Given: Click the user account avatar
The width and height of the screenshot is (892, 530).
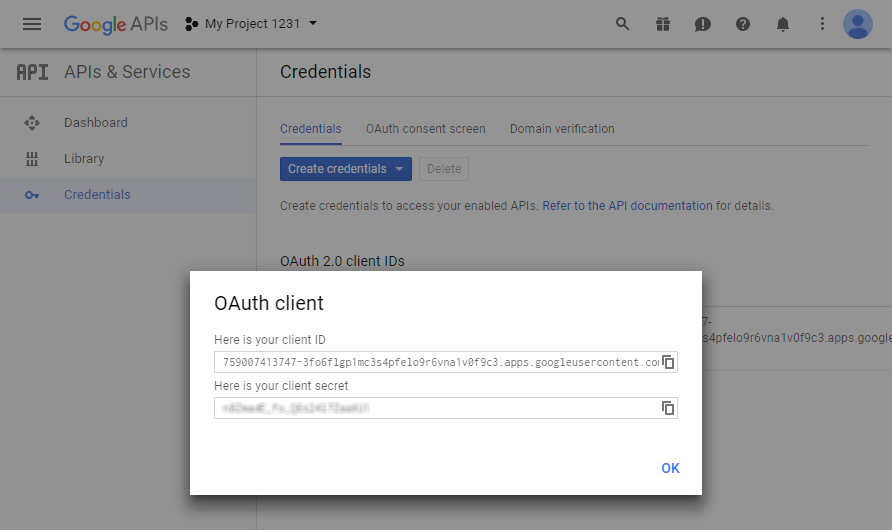Looking at the screenshot, I should tap(858, 24).
